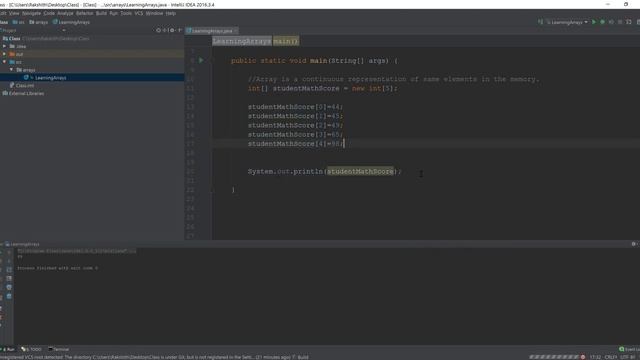640x360 pixels.
Task: Open the VCS menu
Action: 139,13
